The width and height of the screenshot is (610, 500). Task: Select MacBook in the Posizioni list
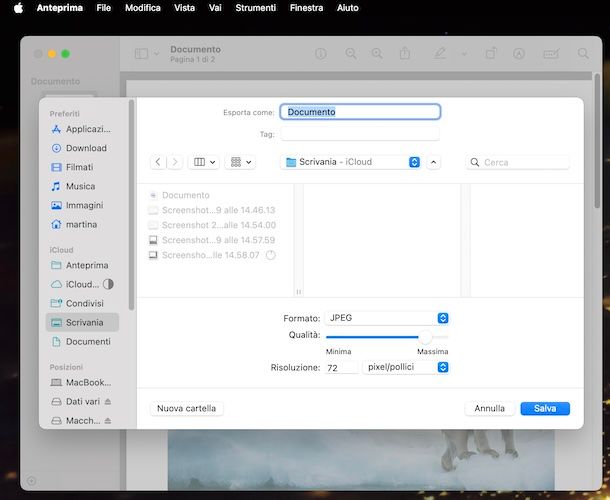click(82, 382)
